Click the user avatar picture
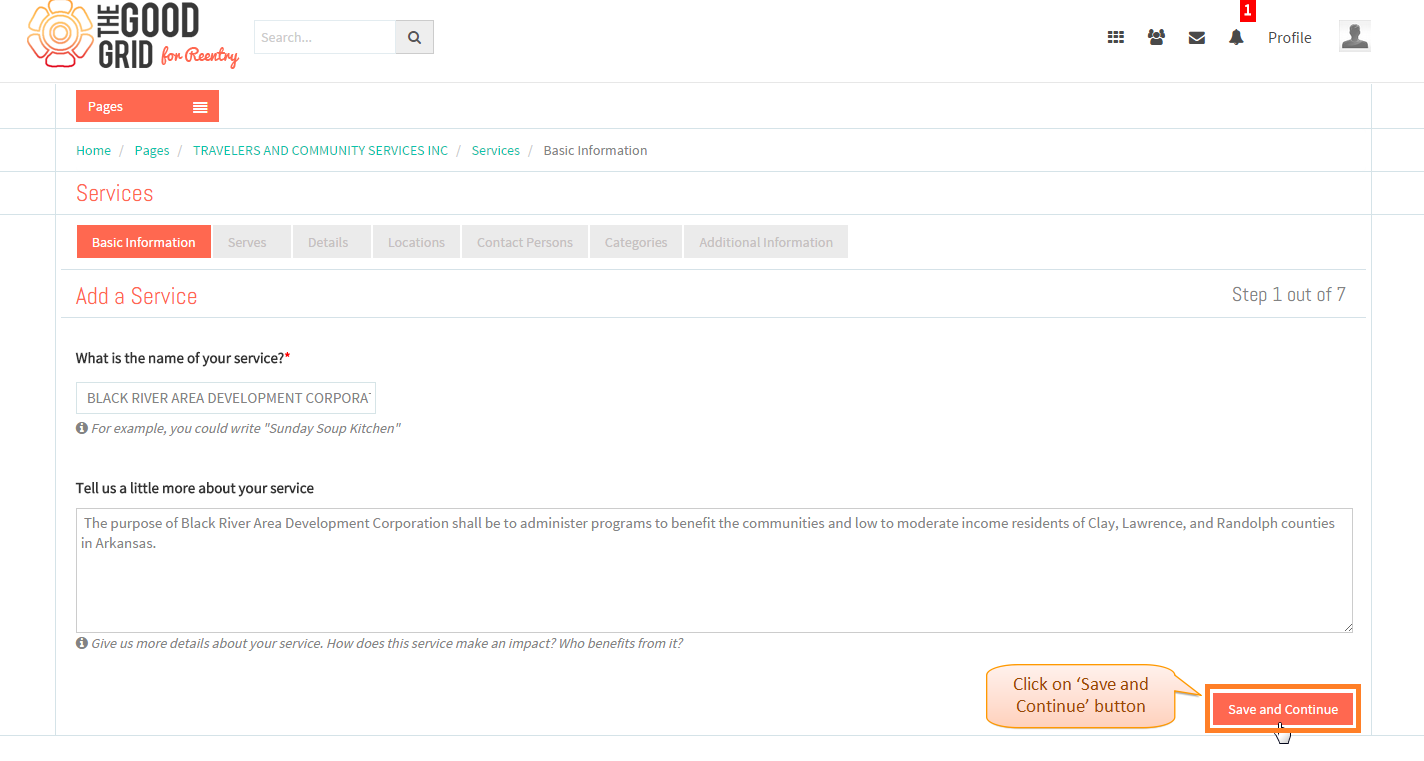 pyautogui.click(x=1354, y=36)
